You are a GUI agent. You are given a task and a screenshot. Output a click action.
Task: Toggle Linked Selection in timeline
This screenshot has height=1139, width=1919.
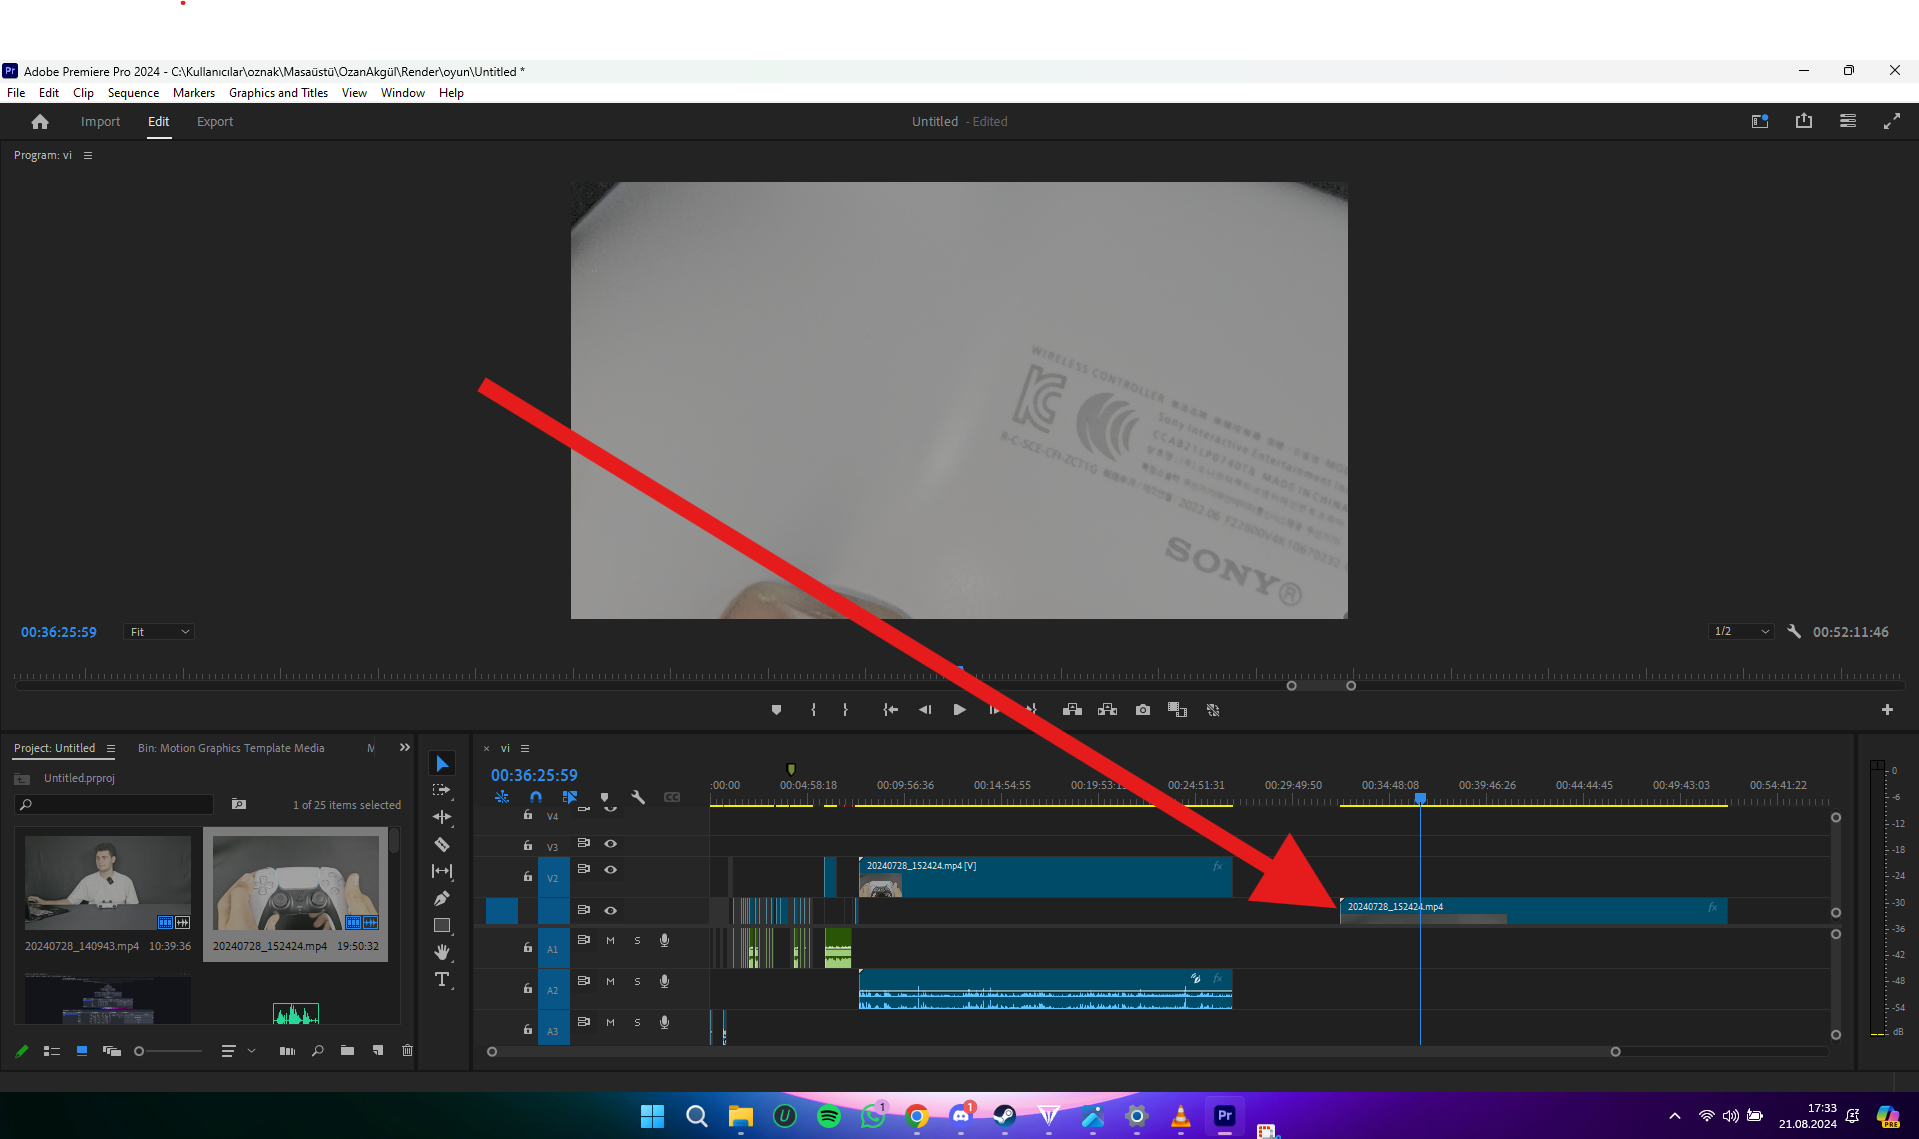(x=570, y=797)
